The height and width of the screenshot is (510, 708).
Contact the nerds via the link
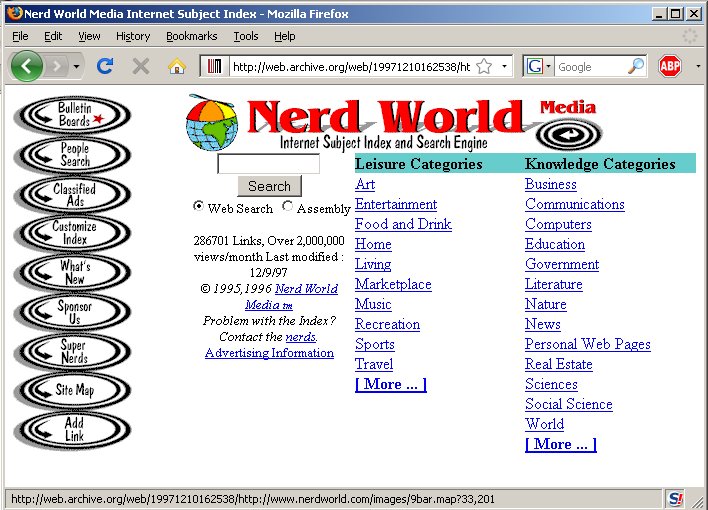[x=301, y=337]
